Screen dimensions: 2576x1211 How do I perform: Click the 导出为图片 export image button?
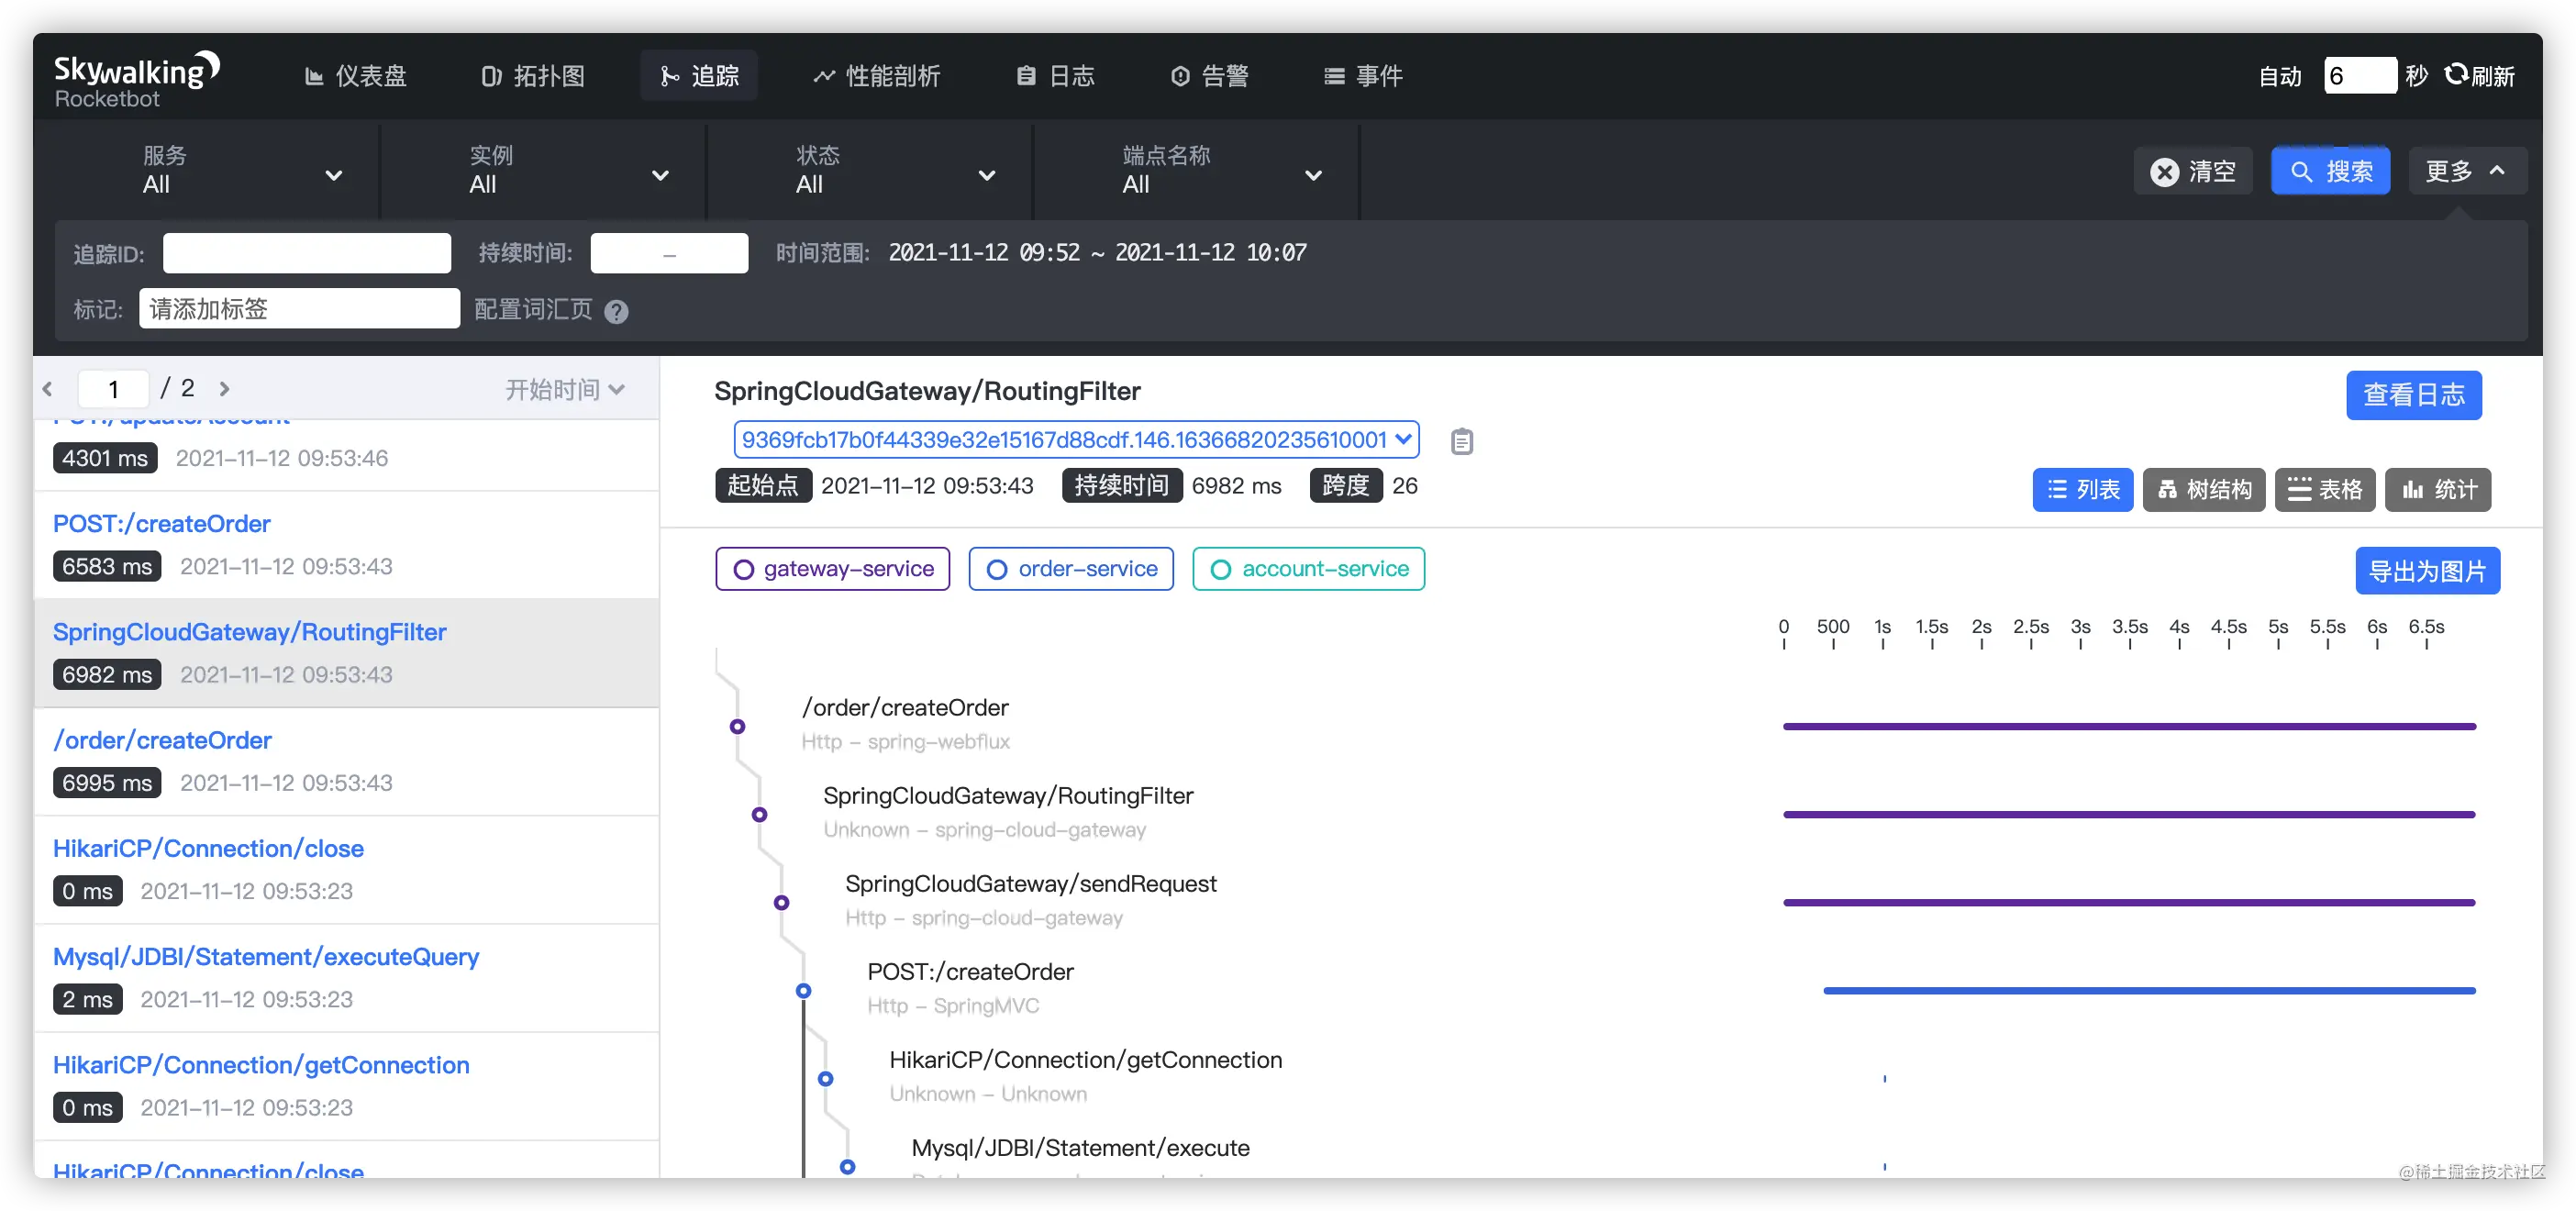click(x=2427, y=571)
